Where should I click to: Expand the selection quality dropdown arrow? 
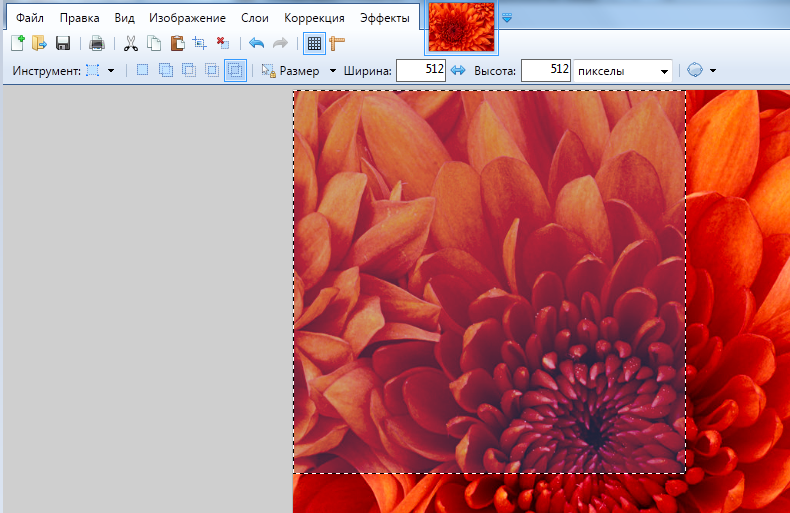[713, 71]
